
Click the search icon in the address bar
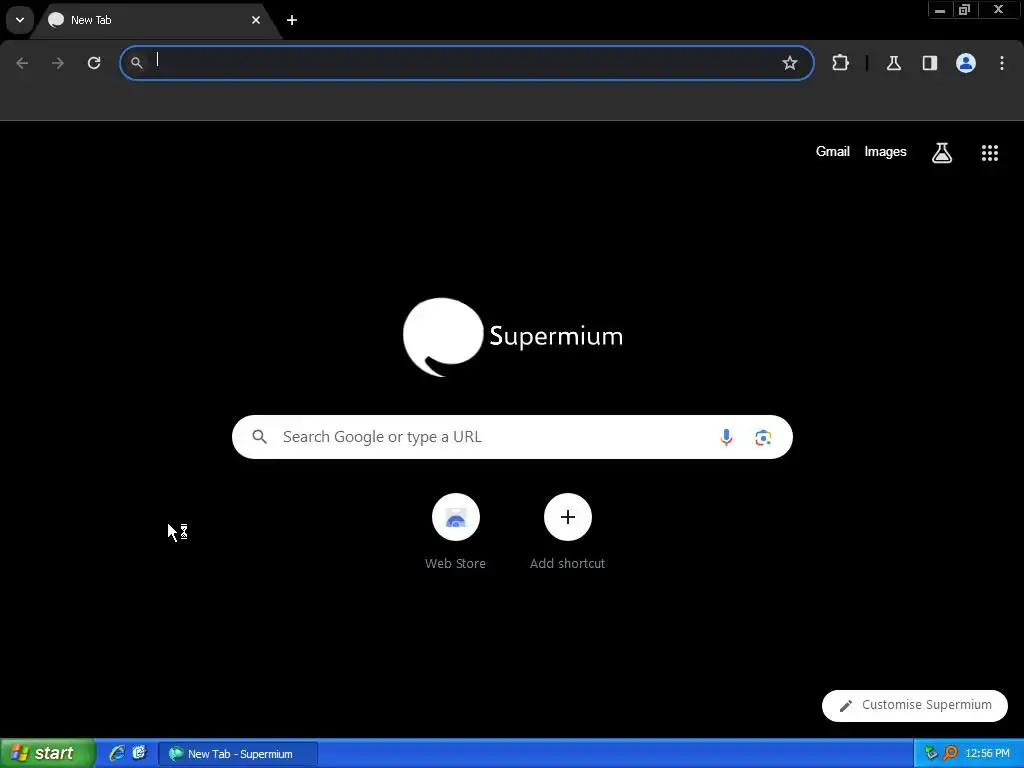pos(136,63)
